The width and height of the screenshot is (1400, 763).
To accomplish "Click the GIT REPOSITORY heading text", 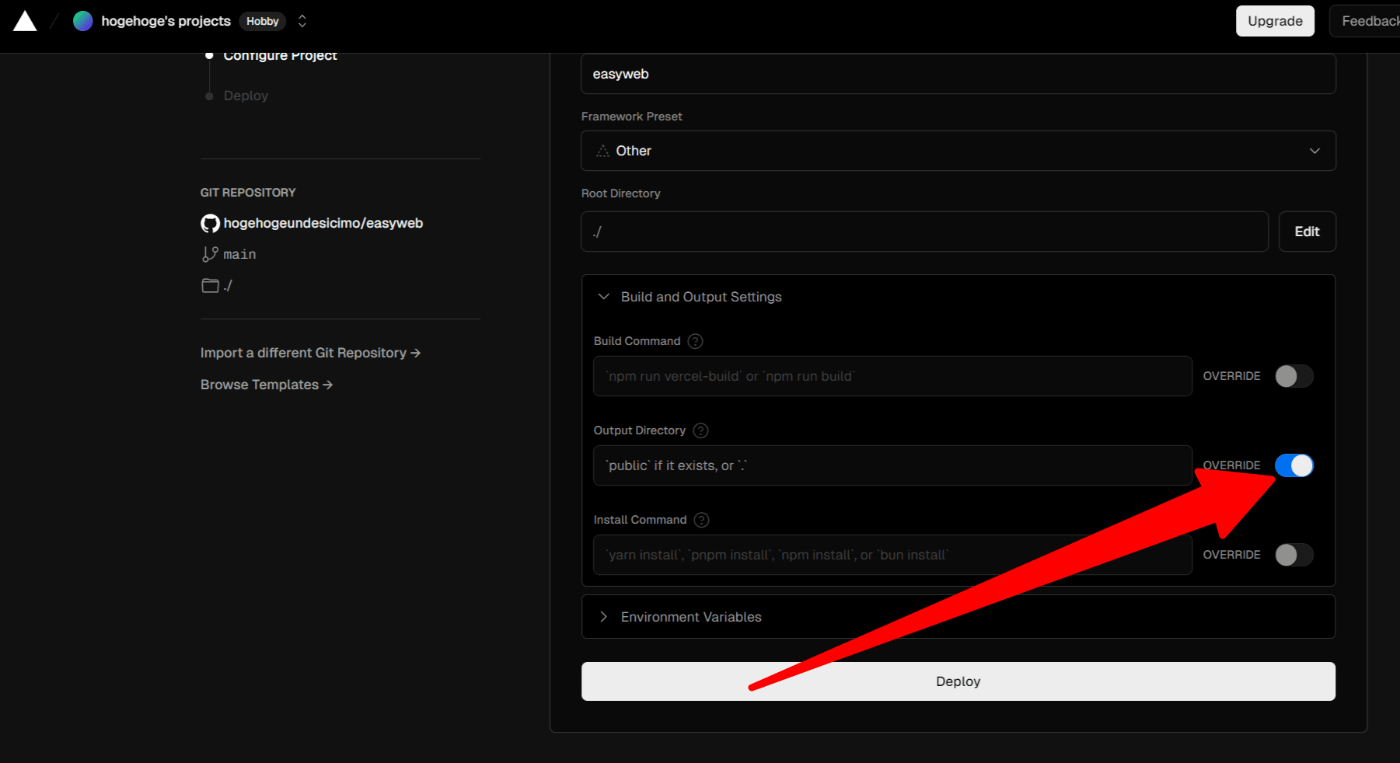I will (248, 193).
